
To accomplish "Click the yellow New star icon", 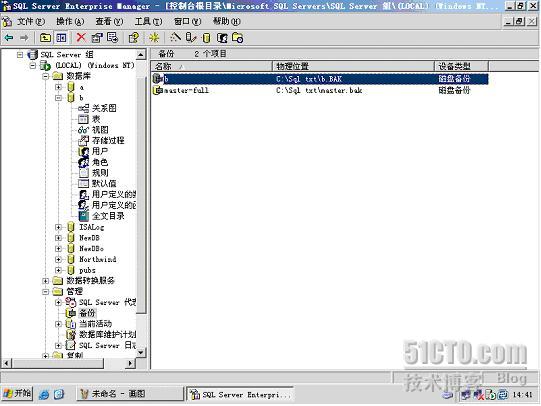I will pyautogui.click(x=154, y=38).
